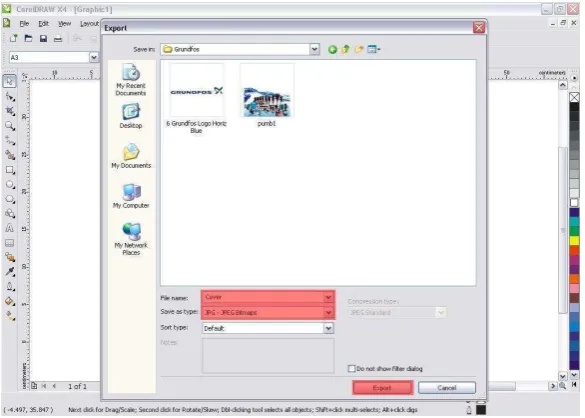Expand the File name dropdown arrow

click(x=328, y=297)
